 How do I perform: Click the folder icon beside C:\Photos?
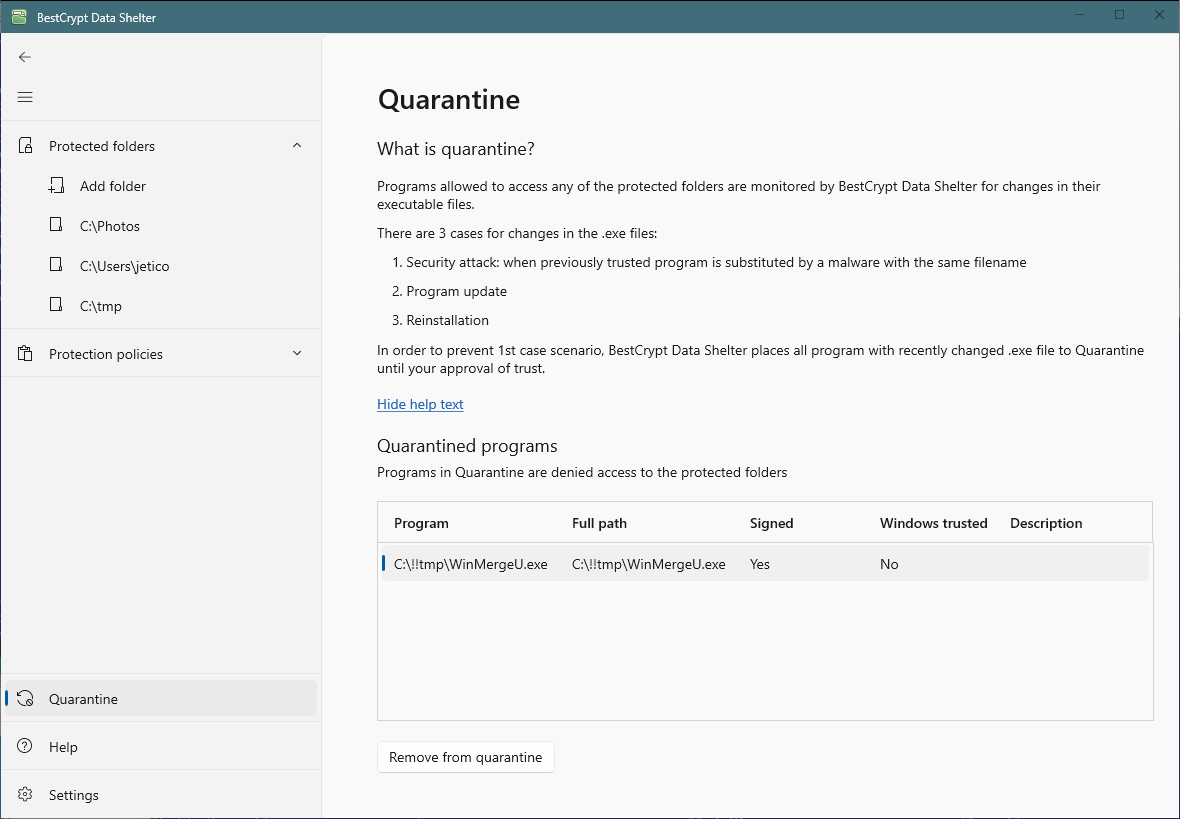(56, 224)
